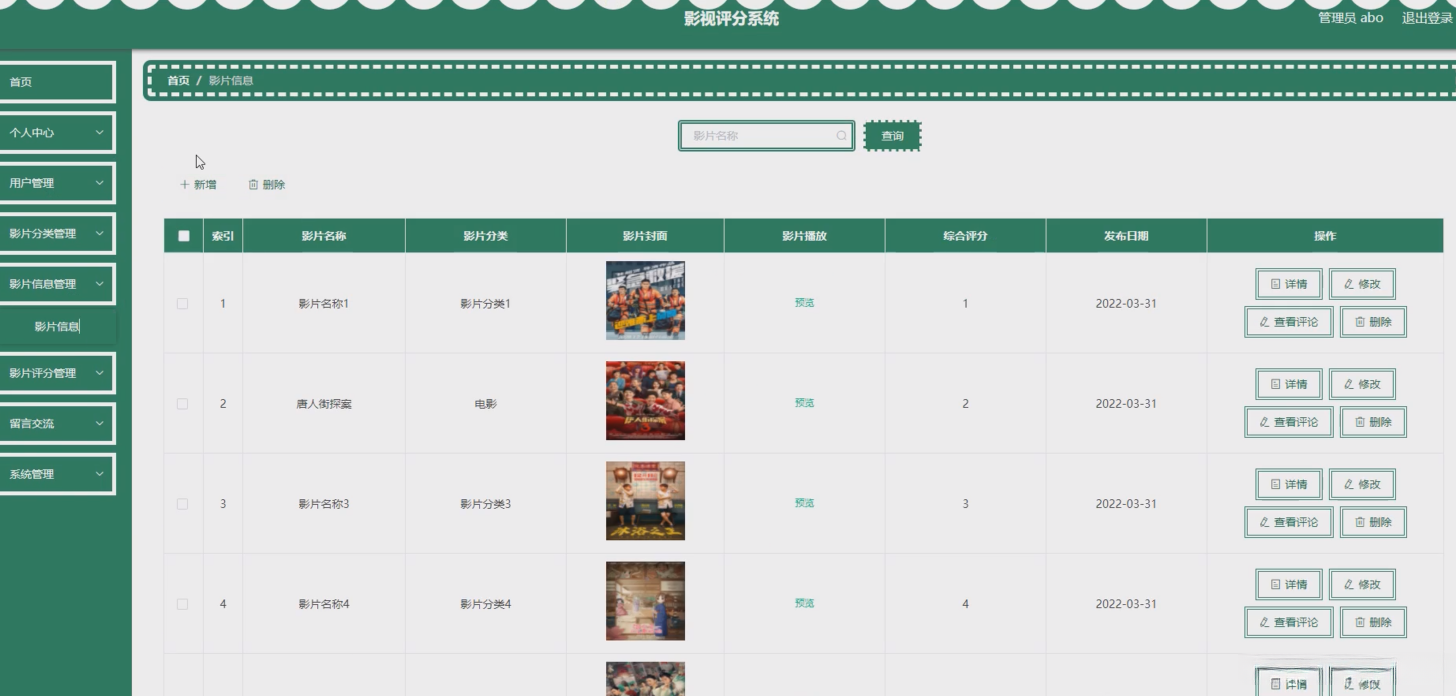Select the 影片信息 submenu item
The height and width of the screenshot is (696, 1456).
coord(57,326)
